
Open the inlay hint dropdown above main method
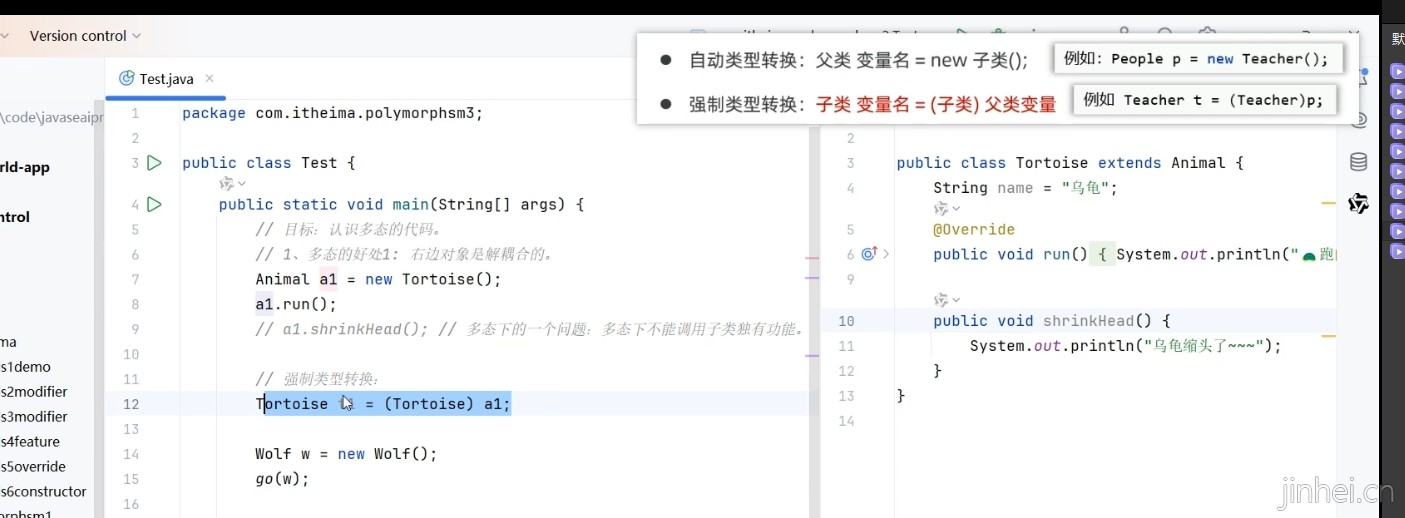coord(230,184)
